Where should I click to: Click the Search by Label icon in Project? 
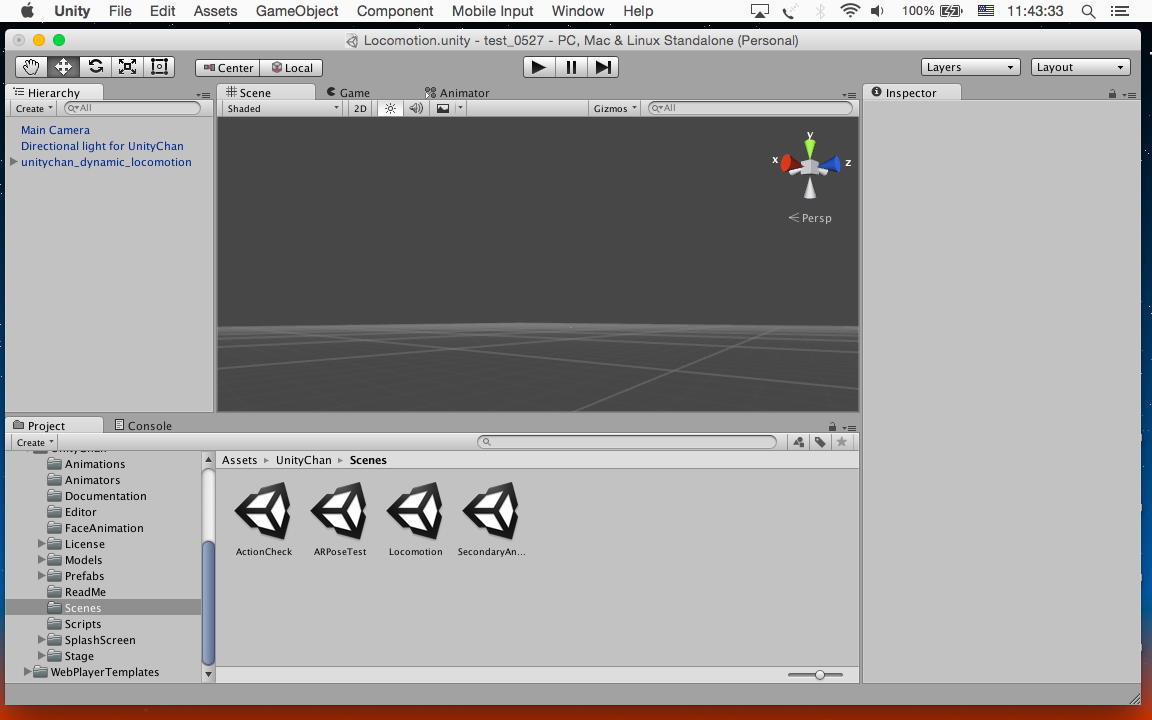coord(820,442)
